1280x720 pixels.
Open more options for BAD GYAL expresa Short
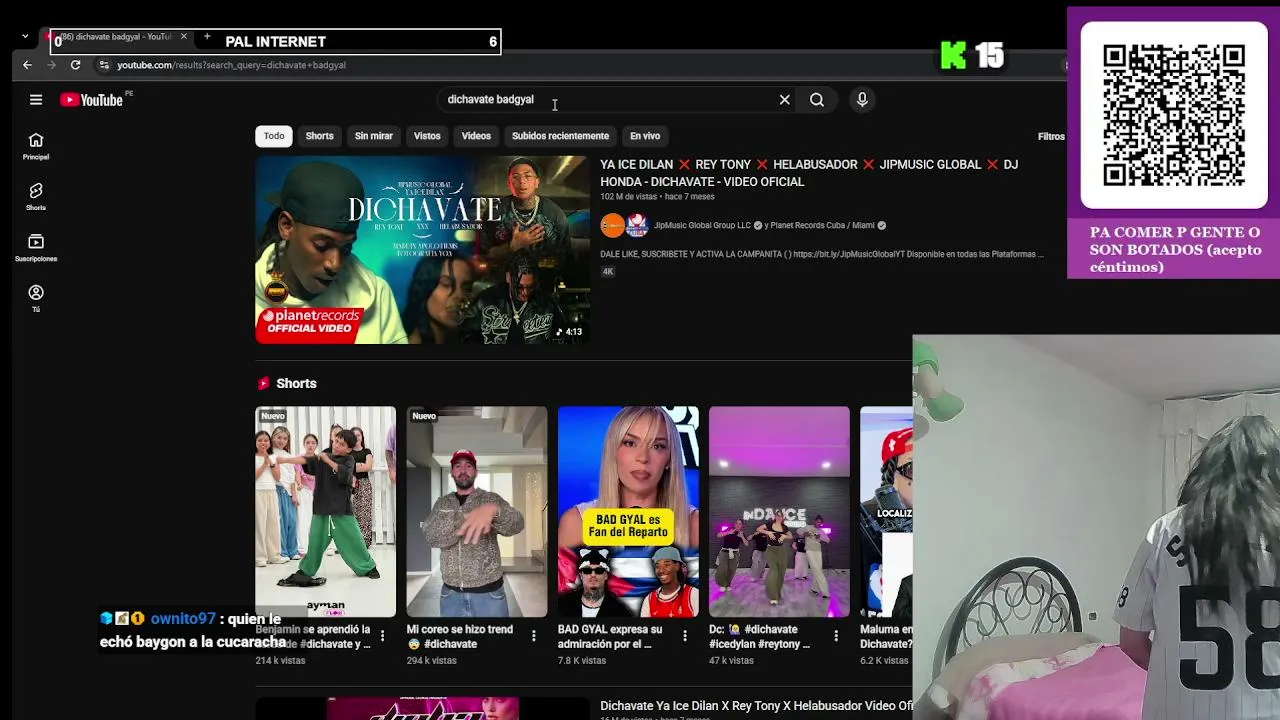point(685,636)
